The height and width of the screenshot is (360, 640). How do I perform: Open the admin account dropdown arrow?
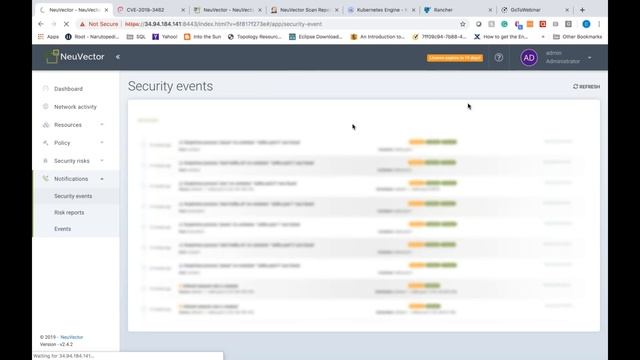[x=590, y=58]
